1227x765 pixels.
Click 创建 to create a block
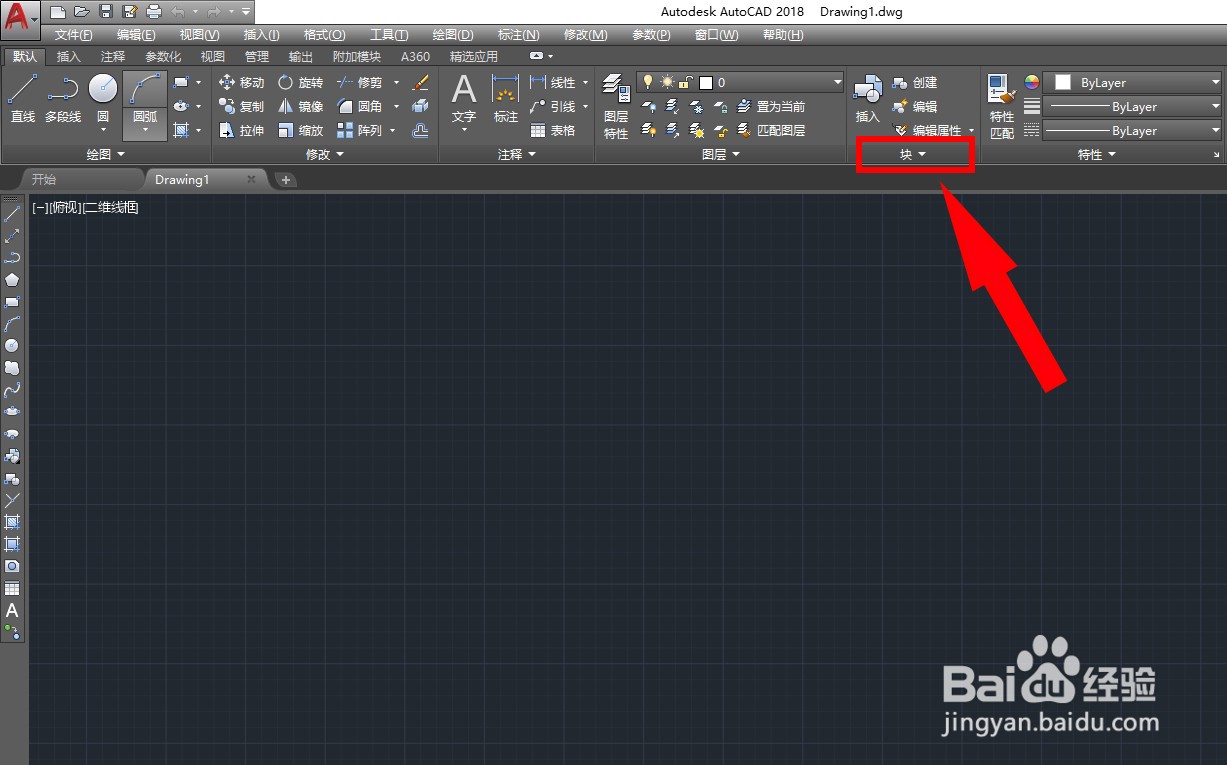915,83
